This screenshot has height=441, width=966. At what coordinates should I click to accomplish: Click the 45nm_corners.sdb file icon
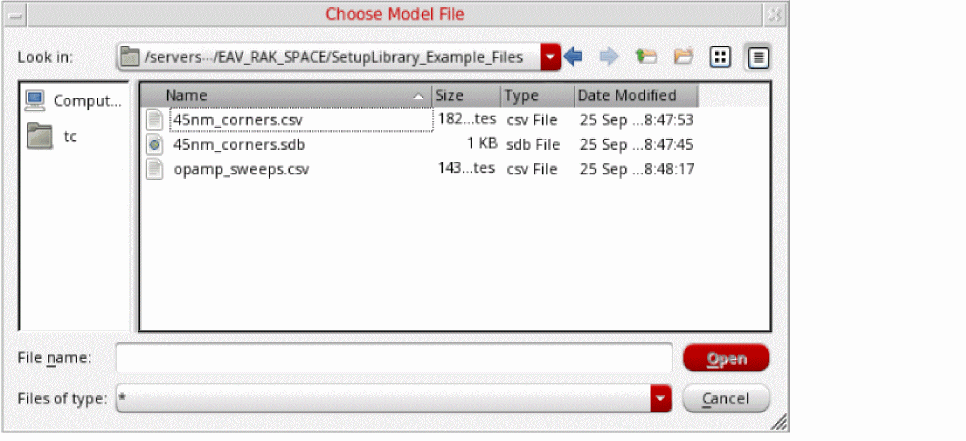[155, 145]
